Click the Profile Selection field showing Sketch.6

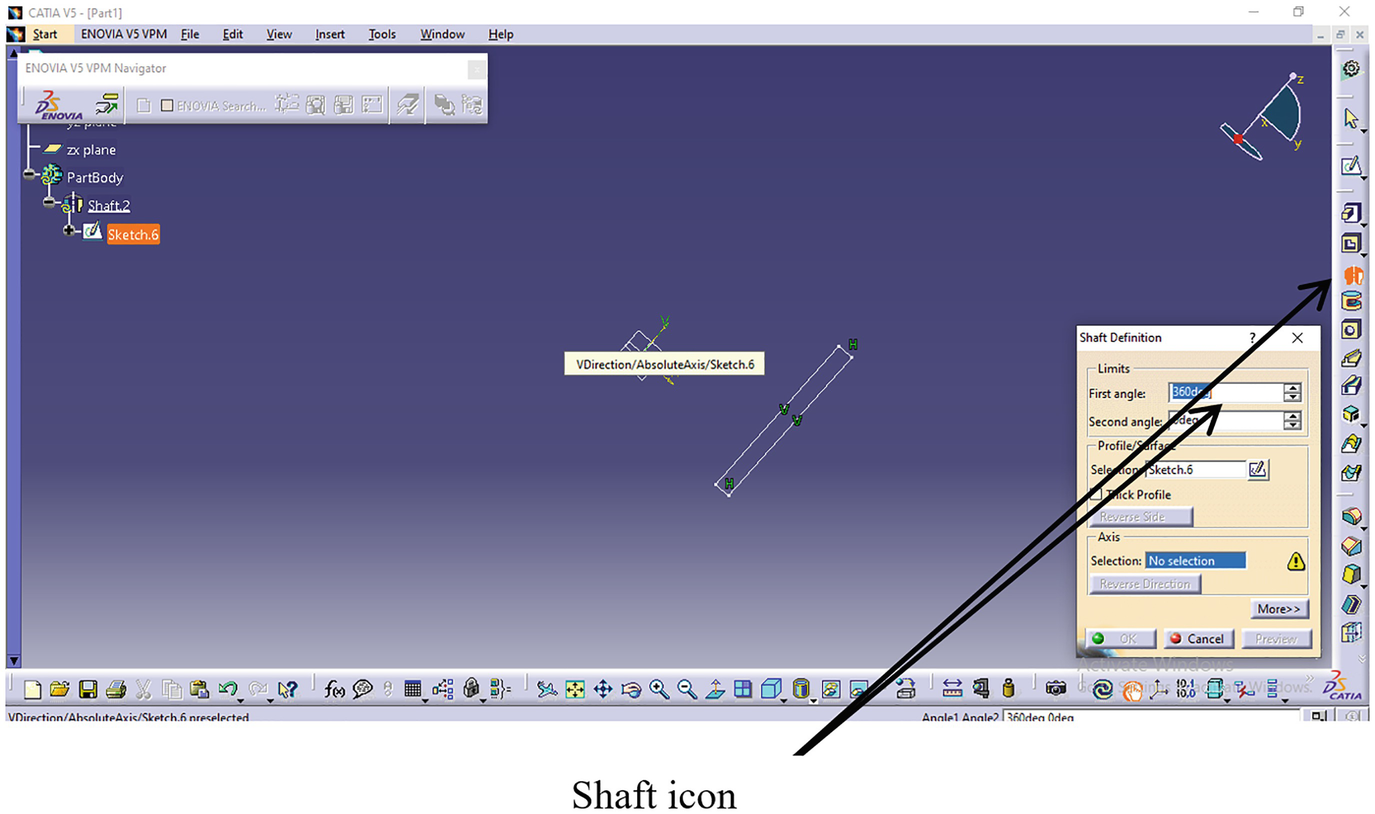(1196, 469)
